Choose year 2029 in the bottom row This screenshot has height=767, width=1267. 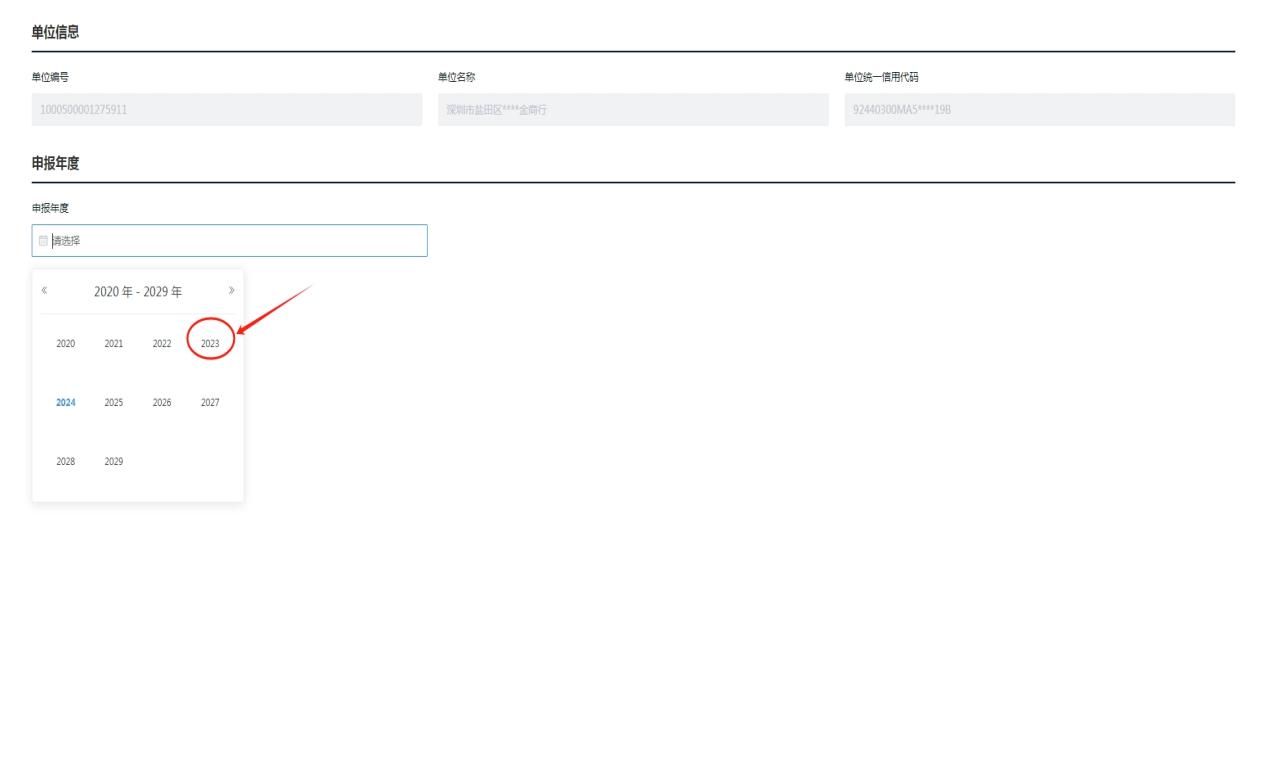(114, 462)
